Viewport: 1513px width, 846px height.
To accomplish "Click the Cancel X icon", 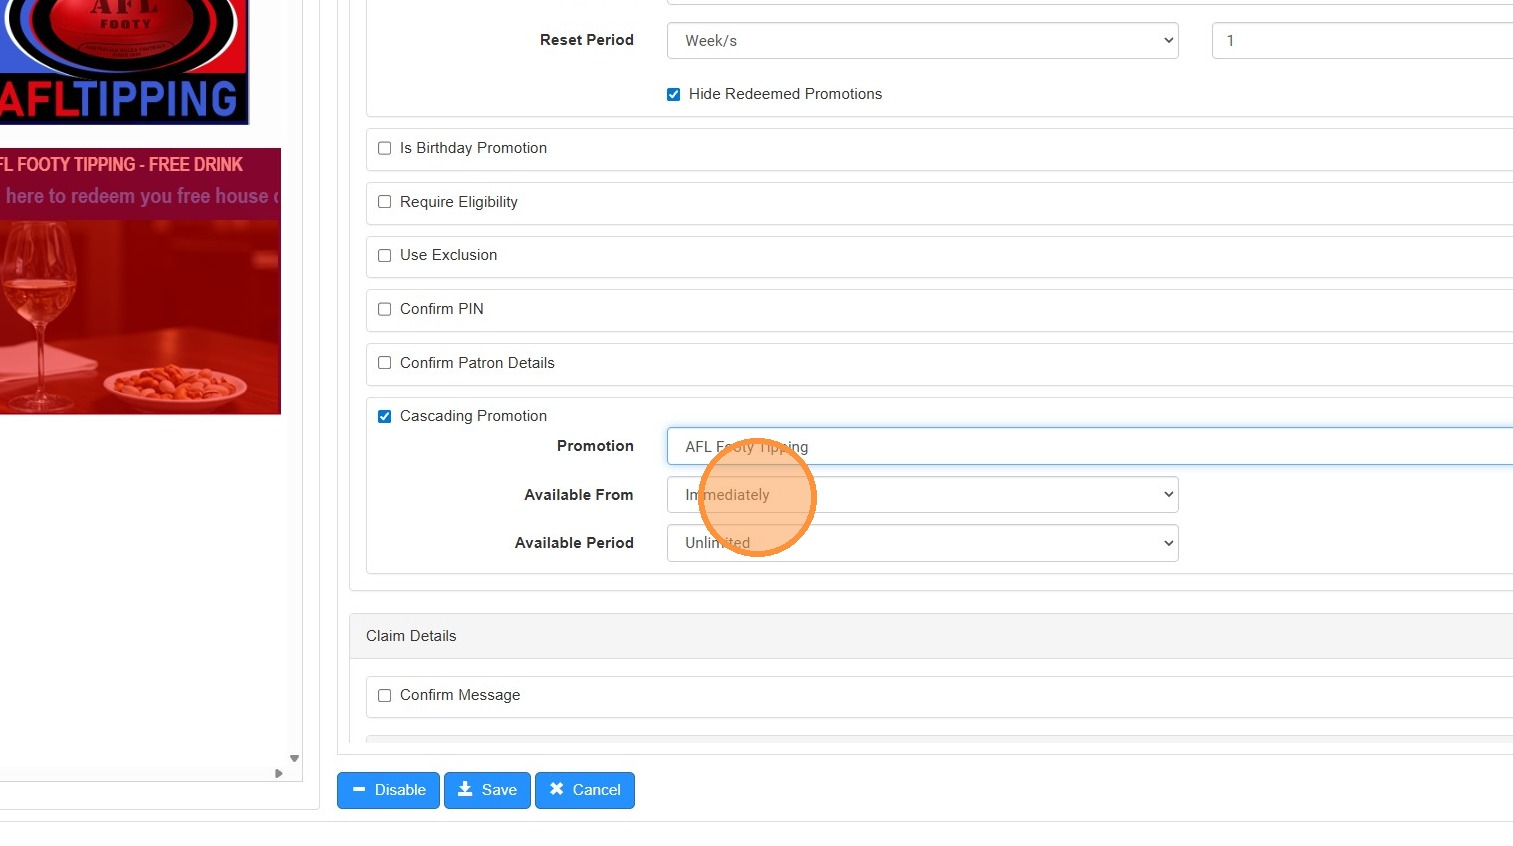I will (557, 789).
